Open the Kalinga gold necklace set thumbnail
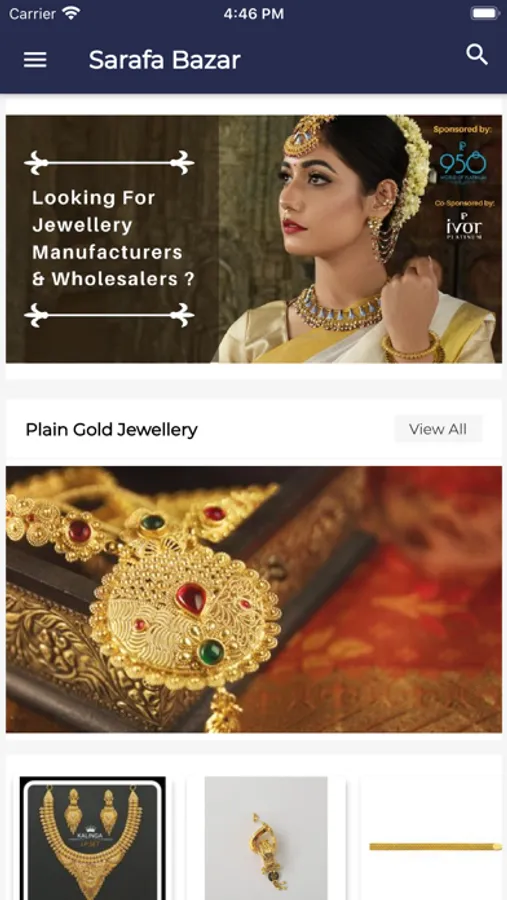The height and width of the screenshot is (900, 507). pyautogui.click(x=92, y=838)
